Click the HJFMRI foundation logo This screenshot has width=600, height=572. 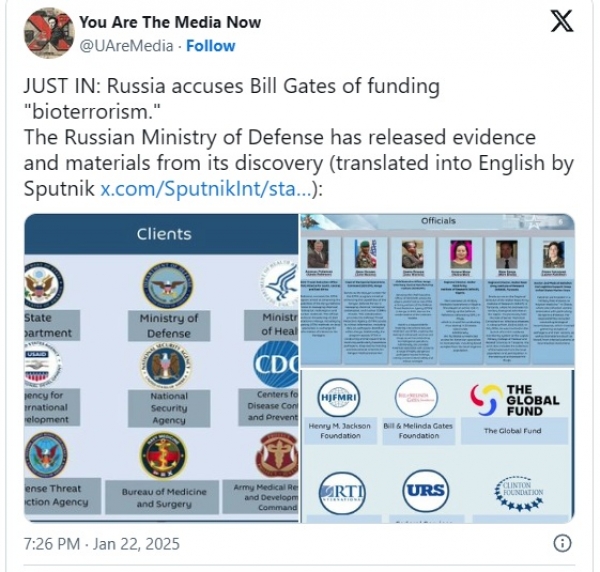339,398
